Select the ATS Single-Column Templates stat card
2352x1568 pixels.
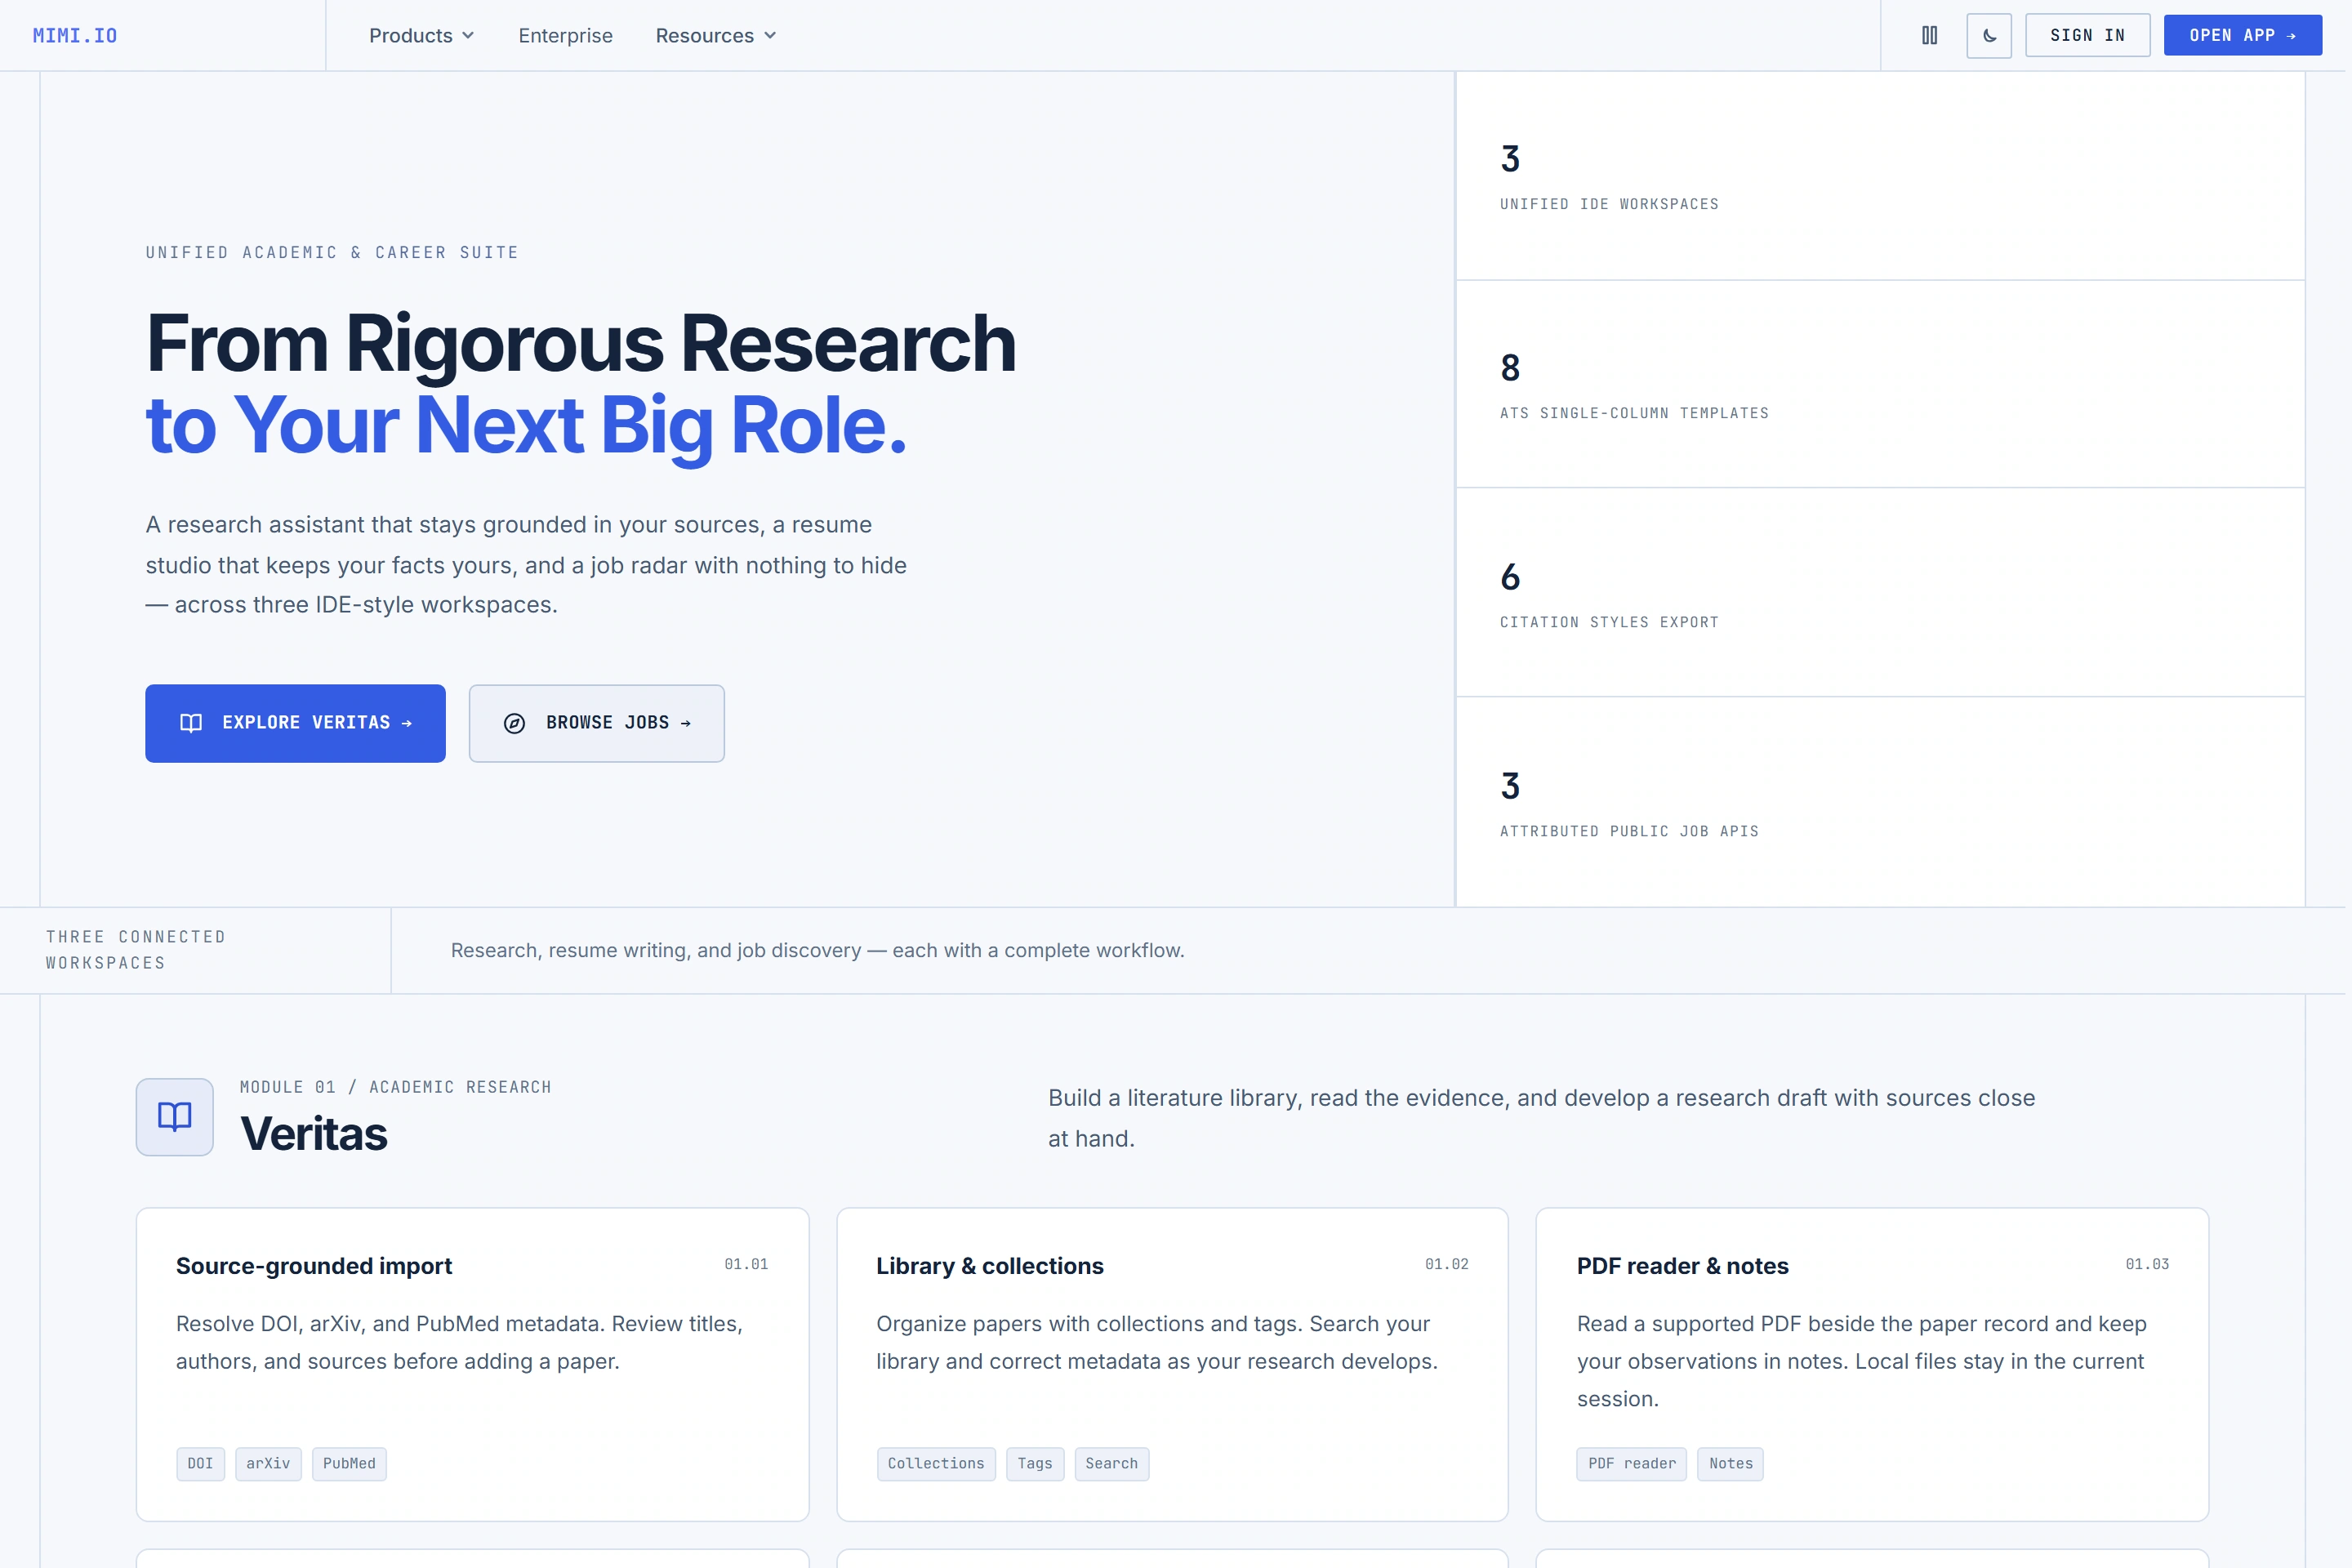click(1880, 384)
